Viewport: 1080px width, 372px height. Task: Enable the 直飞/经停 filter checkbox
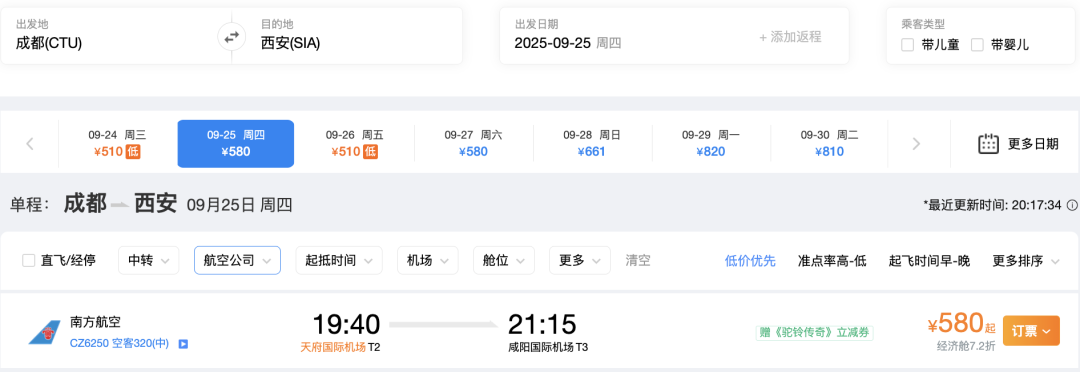click(x=28, y=260)
